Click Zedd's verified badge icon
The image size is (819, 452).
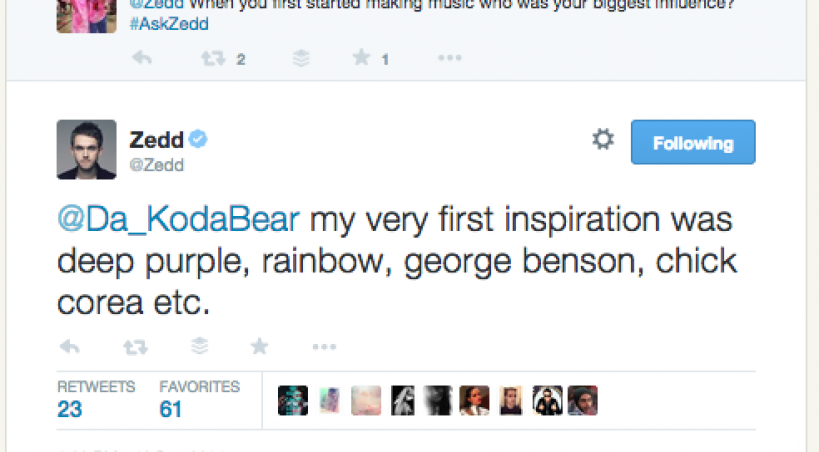pos(199,139)
